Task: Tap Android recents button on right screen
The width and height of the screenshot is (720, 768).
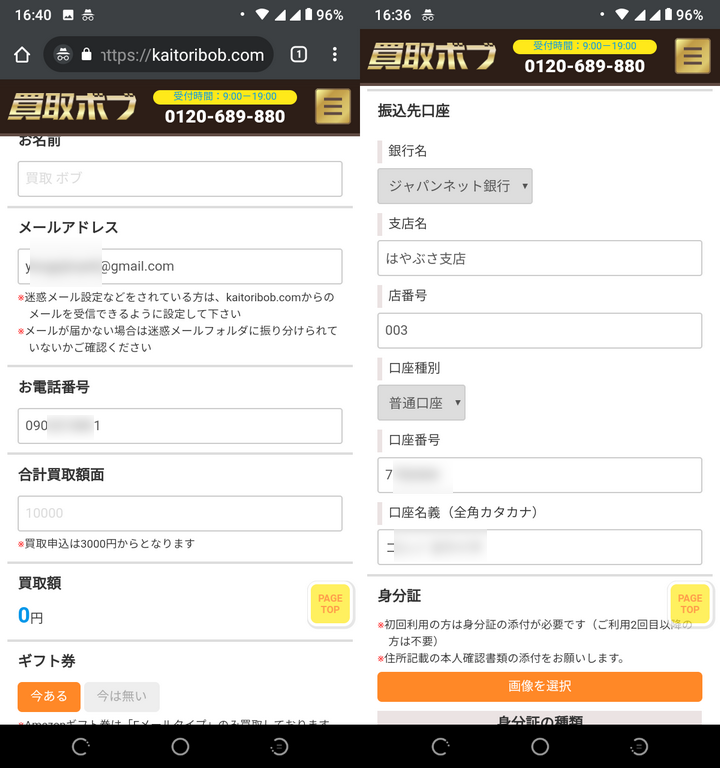Action: 639,746
